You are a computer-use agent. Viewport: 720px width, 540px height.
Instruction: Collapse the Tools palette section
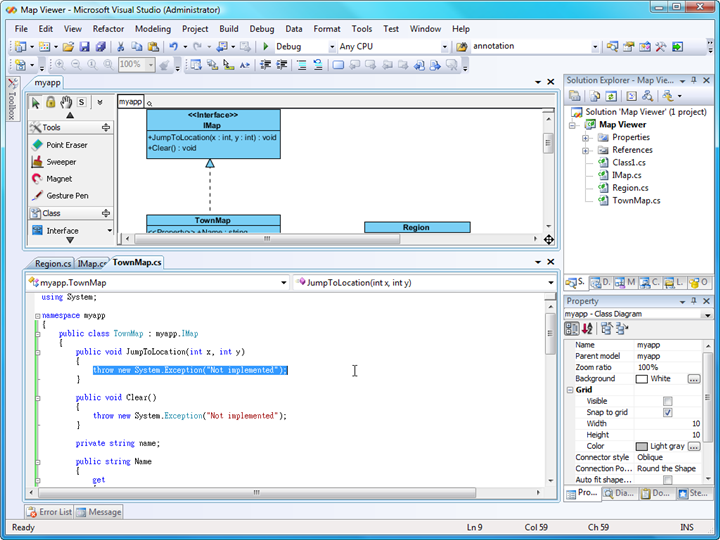tap(106, 127)
